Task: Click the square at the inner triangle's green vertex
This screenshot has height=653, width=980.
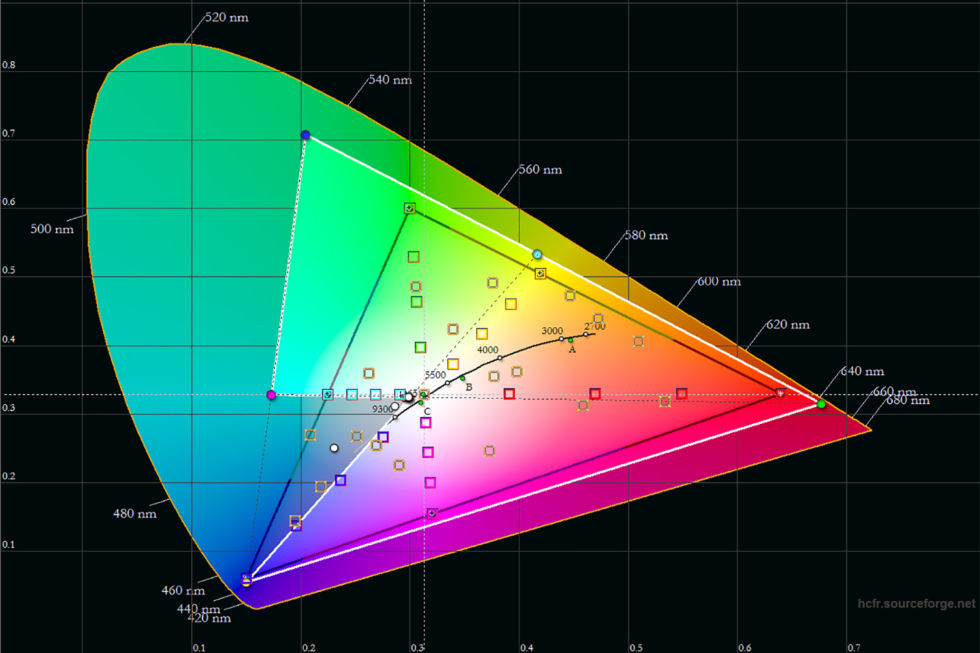Action: 409,208
